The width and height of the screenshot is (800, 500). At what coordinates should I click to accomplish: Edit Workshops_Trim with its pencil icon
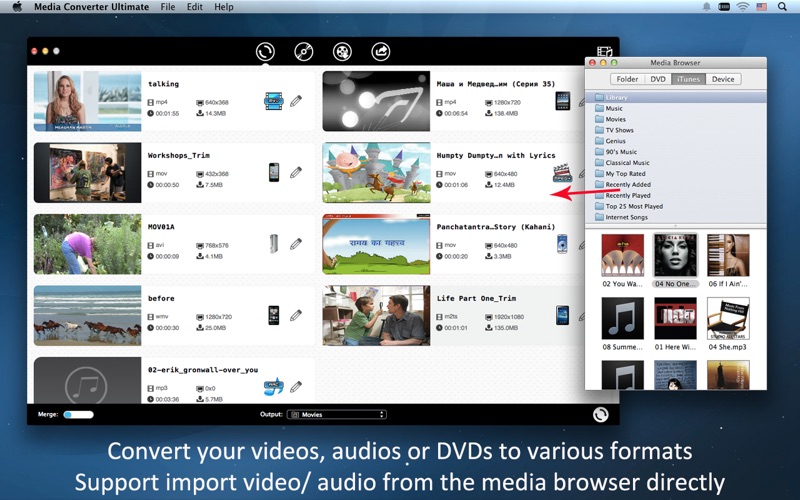(296, 172)
